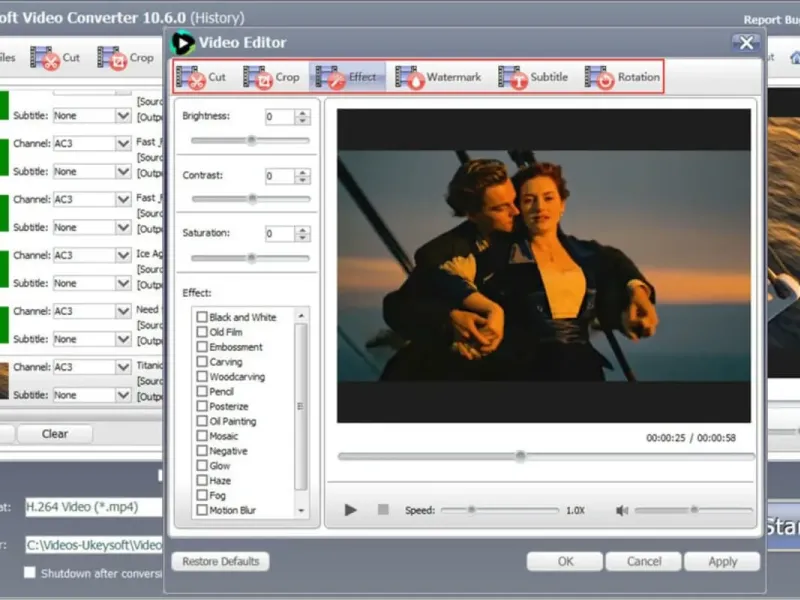Image resolution: width=800 pixels, height=600 pixels.
Task: Toggle the Oil Painting effect
Action: tap(202, 421)
